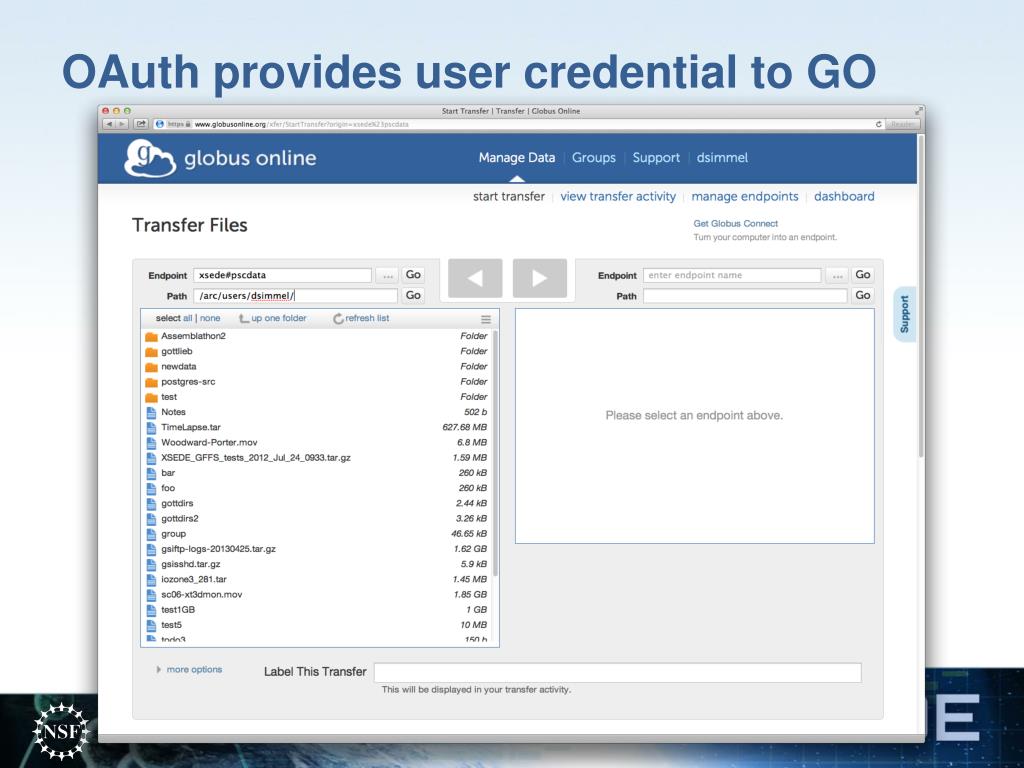Viewport: 1024px width, 768px height.
Task: Click the gsisshd.tar.gz file icon
Action: pyautogui.click(x=152, y=564)
